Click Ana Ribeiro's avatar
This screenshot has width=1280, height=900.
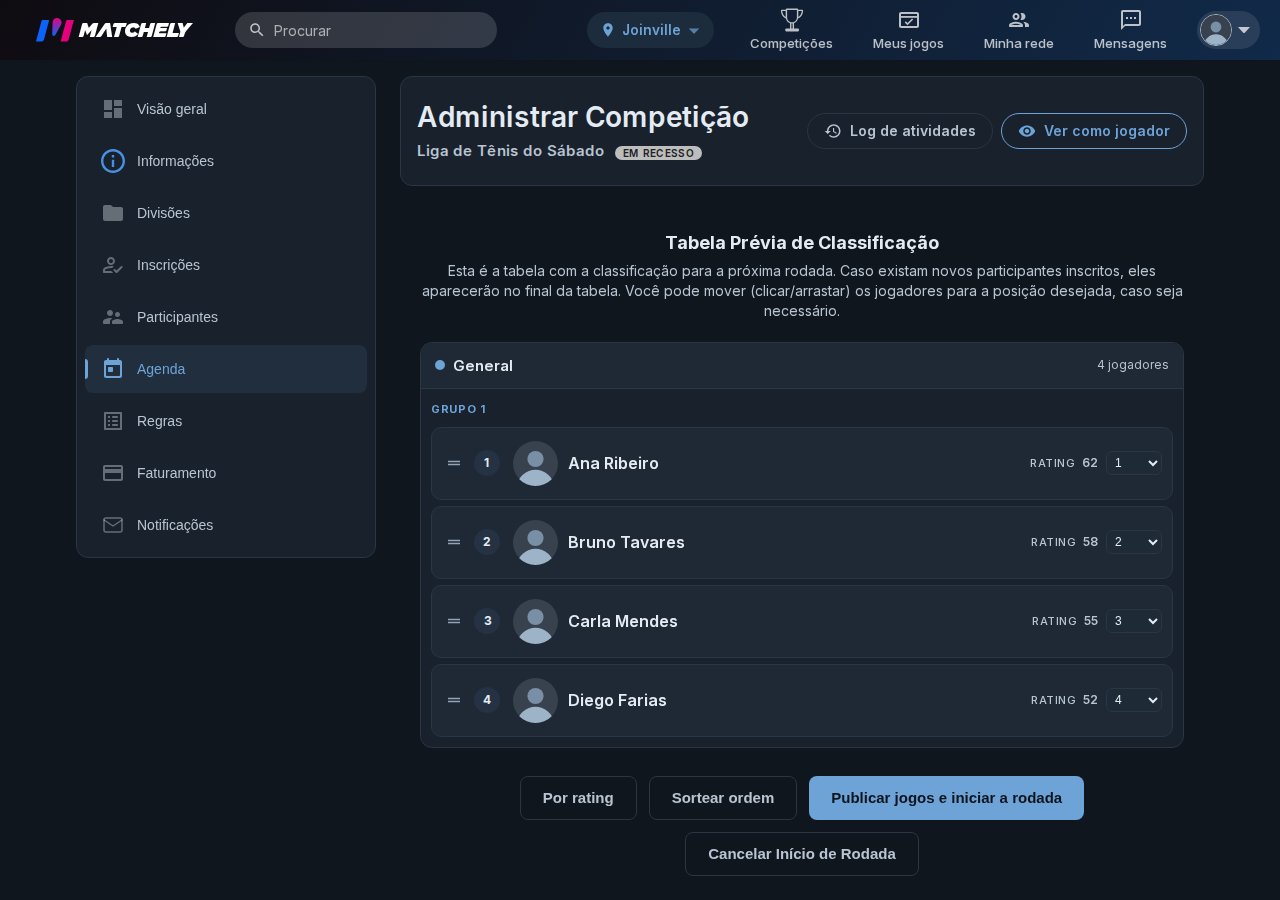coord(535,463)
